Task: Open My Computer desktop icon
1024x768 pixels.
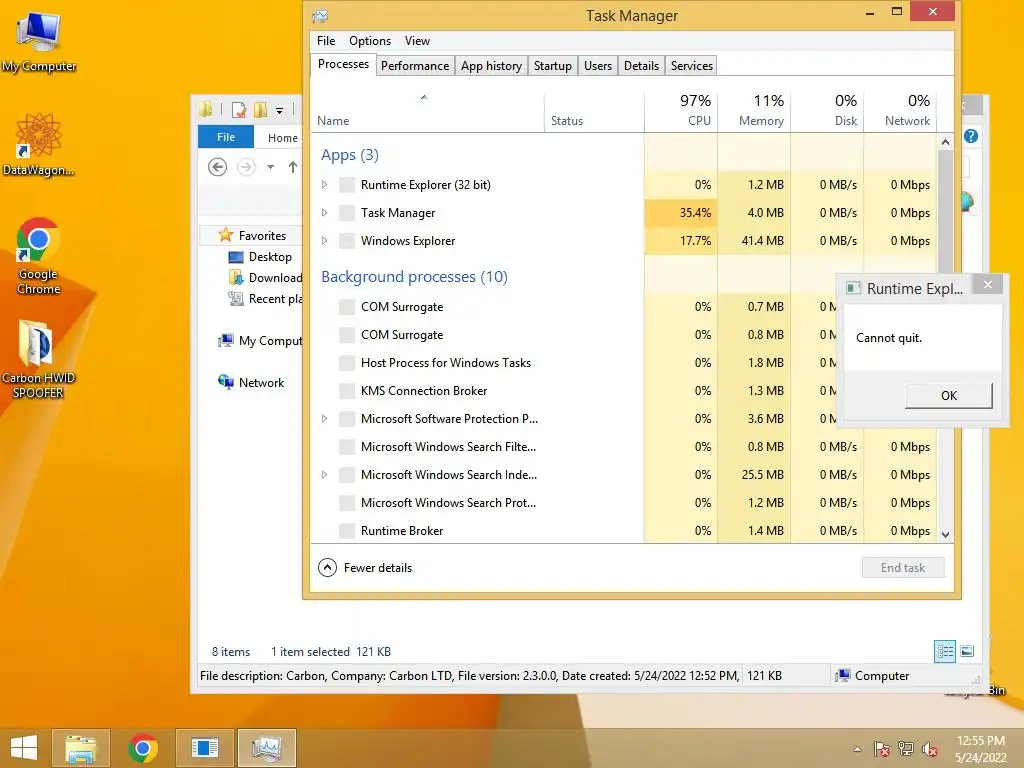Action: coord(39,41)
